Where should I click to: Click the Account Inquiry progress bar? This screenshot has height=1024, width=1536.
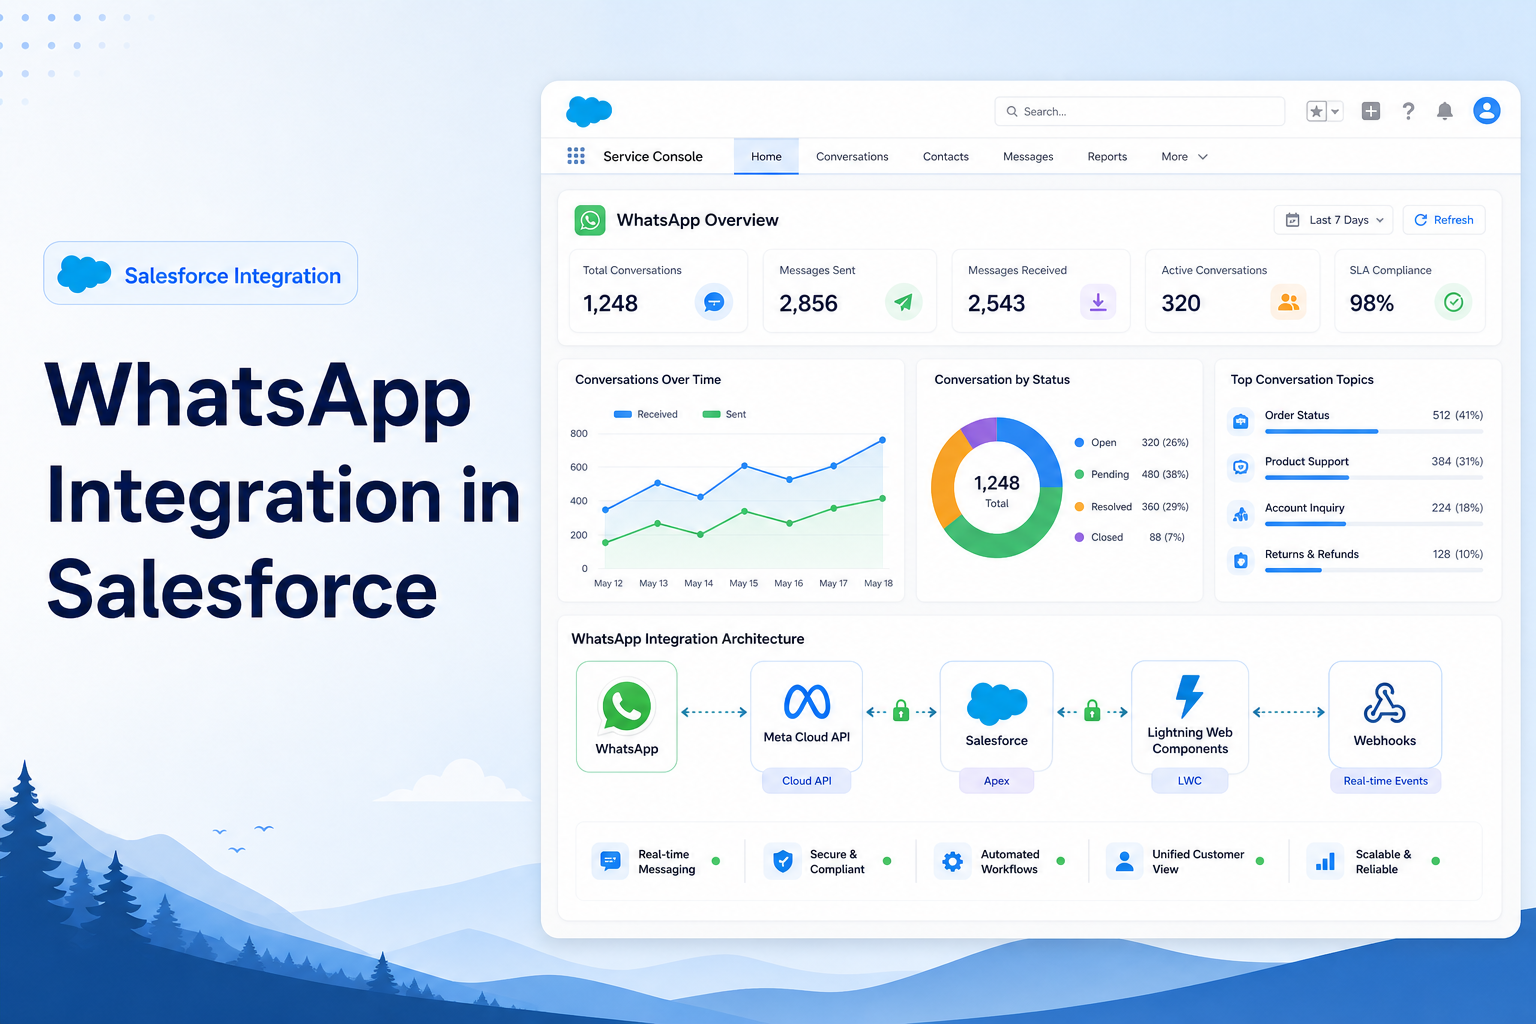1374,524
